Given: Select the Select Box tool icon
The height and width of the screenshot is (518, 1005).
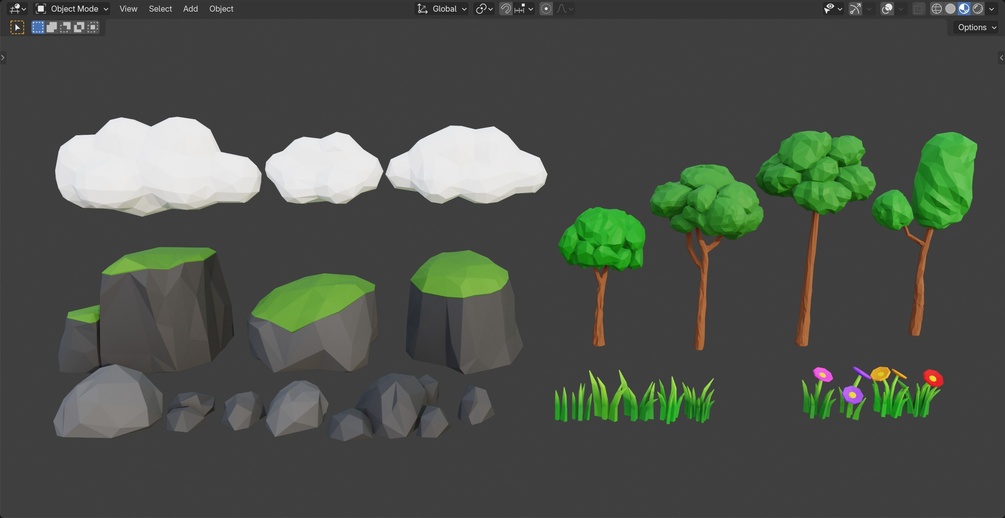Looking at the screenshot, I should pyautogui.click(x=17, y=28).
